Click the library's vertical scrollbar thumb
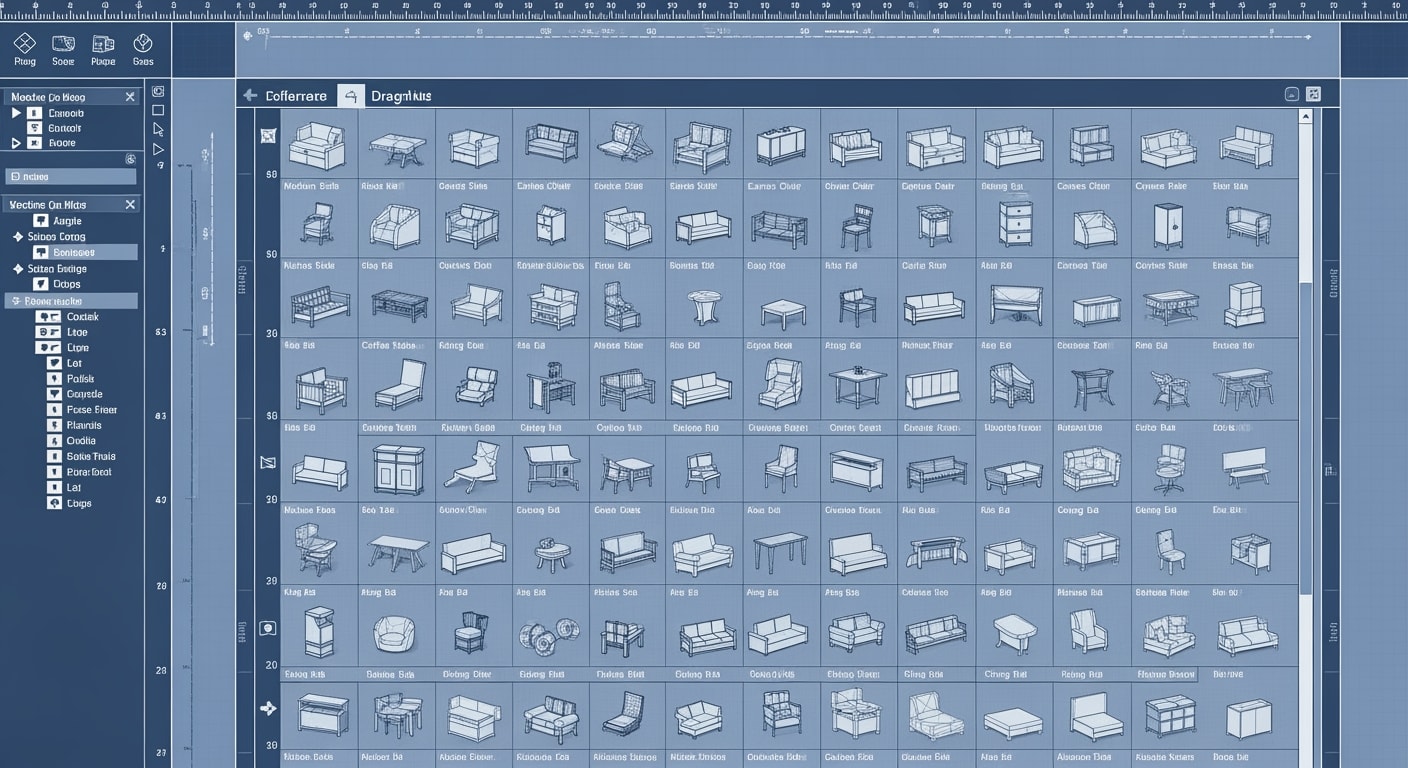Image resolution: width=1408 pixels, height=768 pixels. point(1305,440)
